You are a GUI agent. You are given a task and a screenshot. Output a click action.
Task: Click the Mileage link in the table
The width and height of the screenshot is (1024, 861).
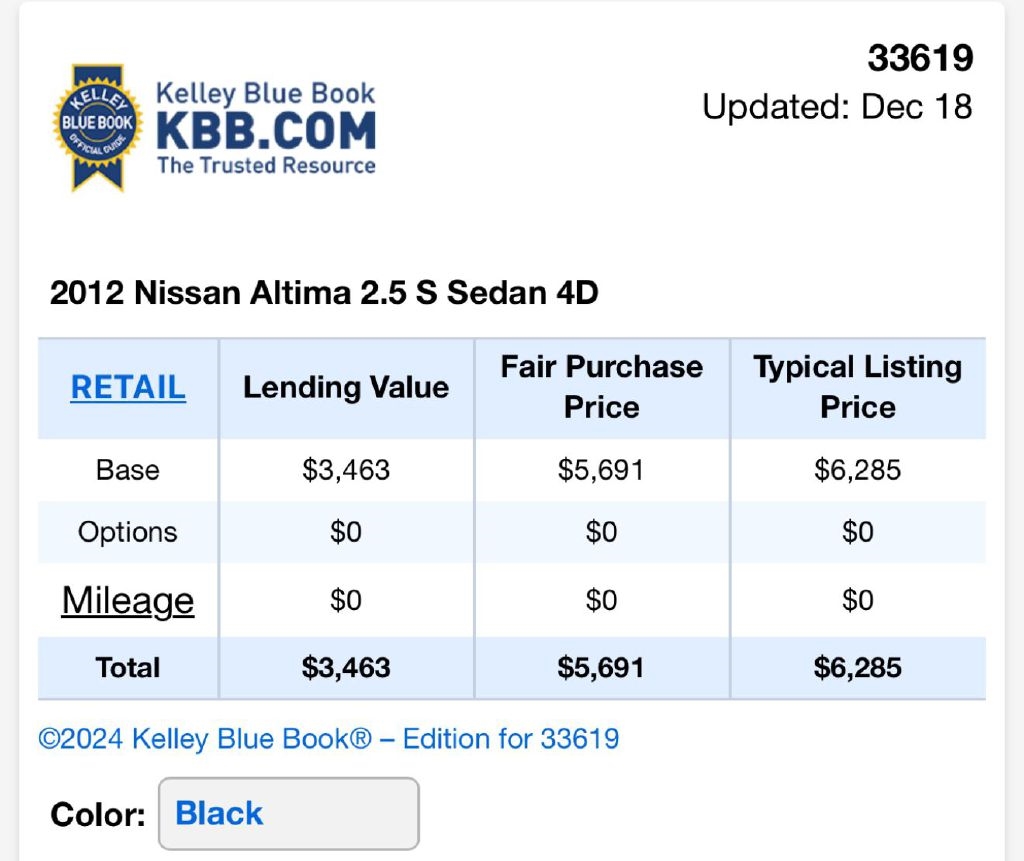click(128, 600)
